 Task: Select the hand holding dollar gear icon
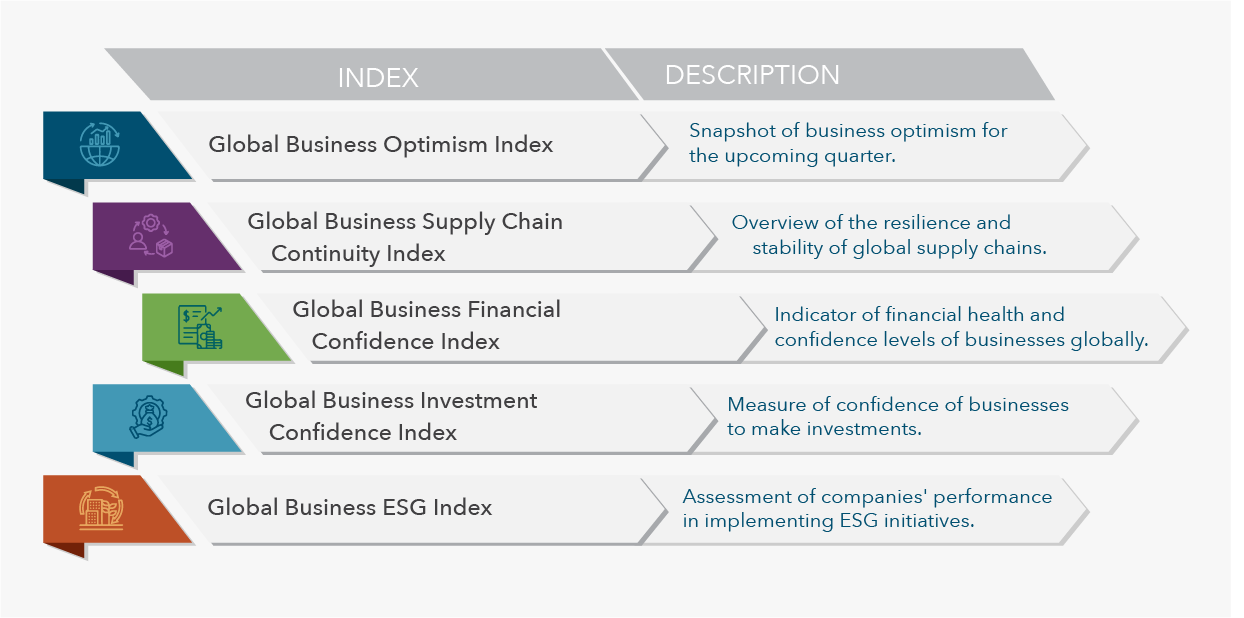(x=150, y=418)
